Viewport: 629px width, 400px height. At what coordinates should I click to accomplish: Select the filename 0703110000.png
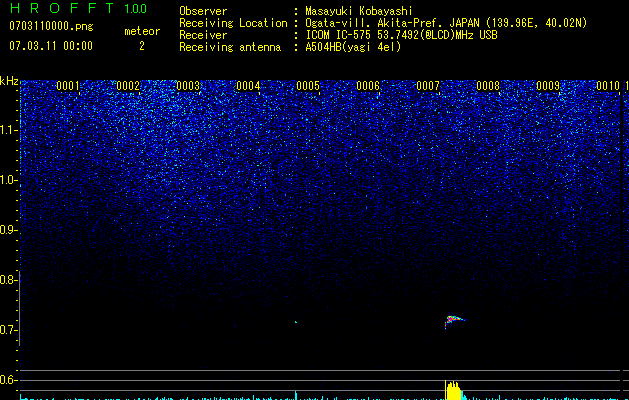[51, 26]
